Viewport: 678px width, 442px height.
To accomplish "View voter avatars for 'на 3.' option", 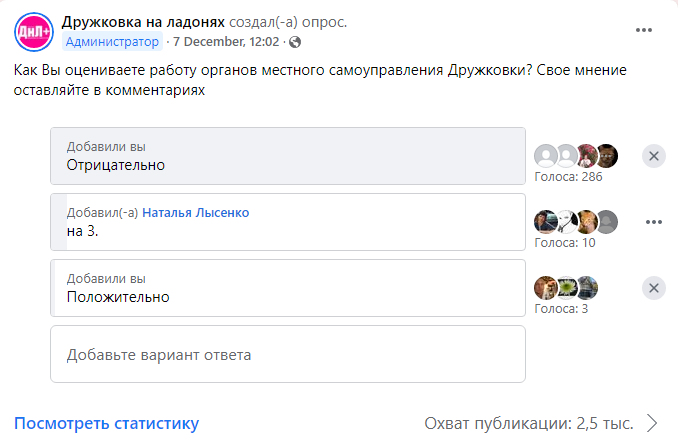I will 576,222.
